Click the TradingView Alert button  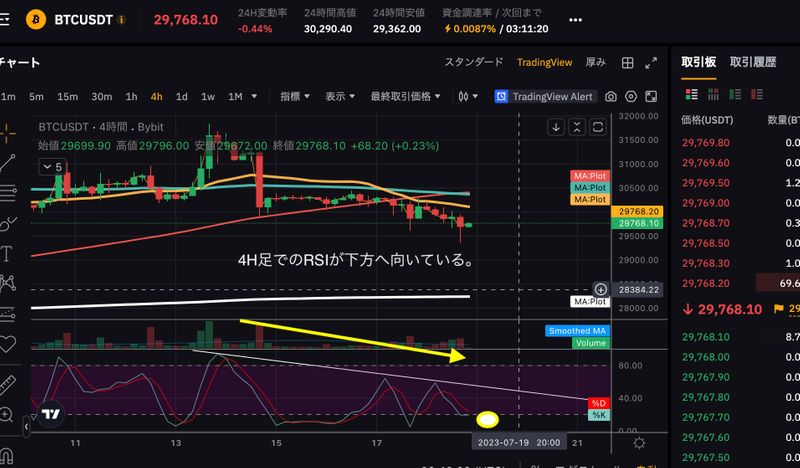coord(545,97)
